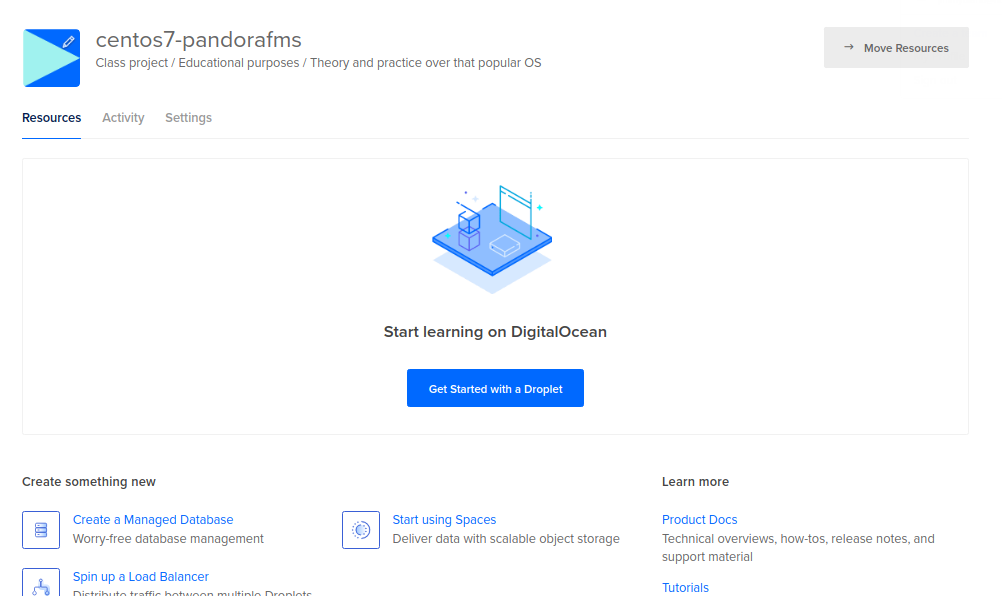The width and height of the screenshot is (1002, 596).
Task: Click the Load Balancer icon
Action: (x=41, y=584)
